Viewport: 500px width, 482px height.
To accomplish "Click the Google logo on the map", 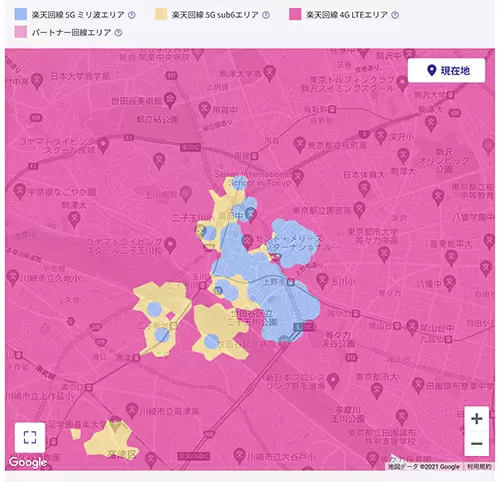I will (x=28, y=462).
